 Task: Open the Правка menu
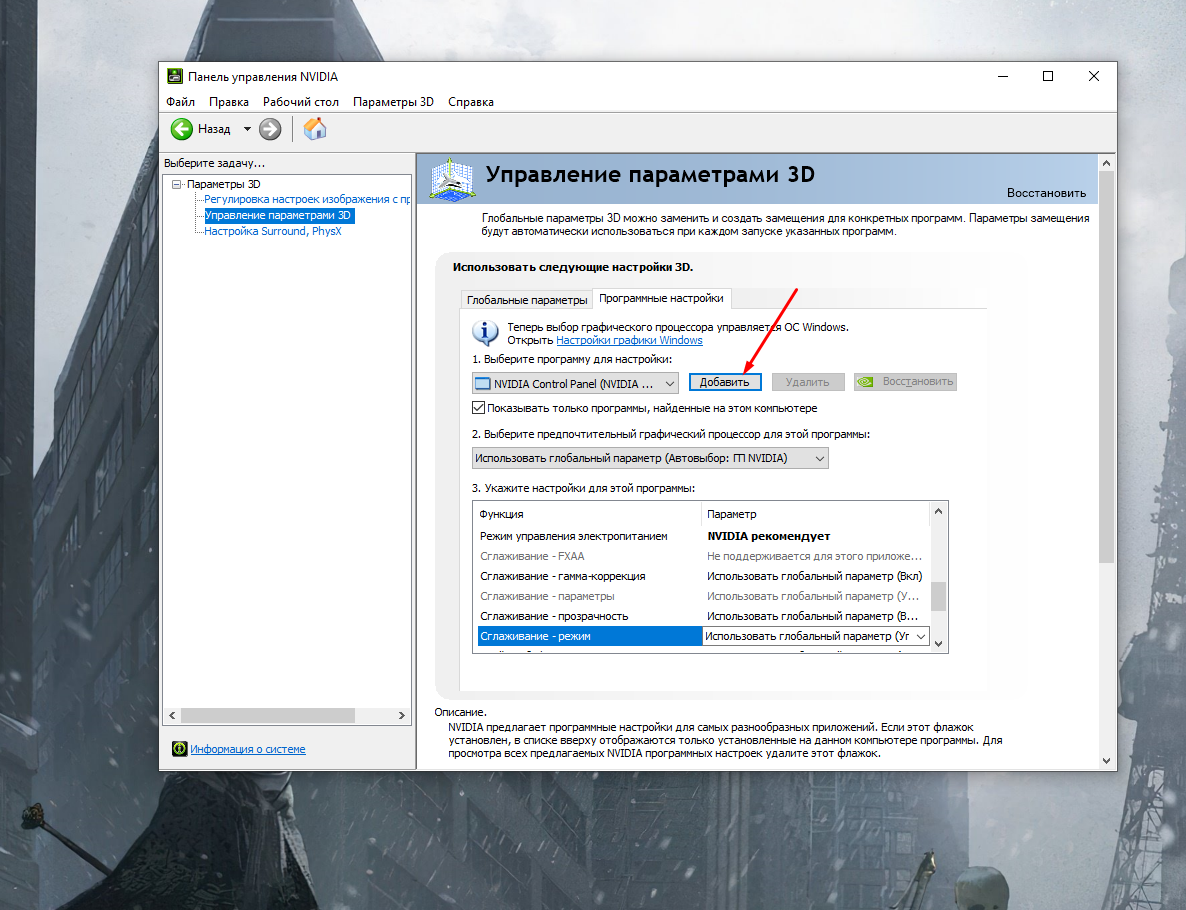[228, 102]
